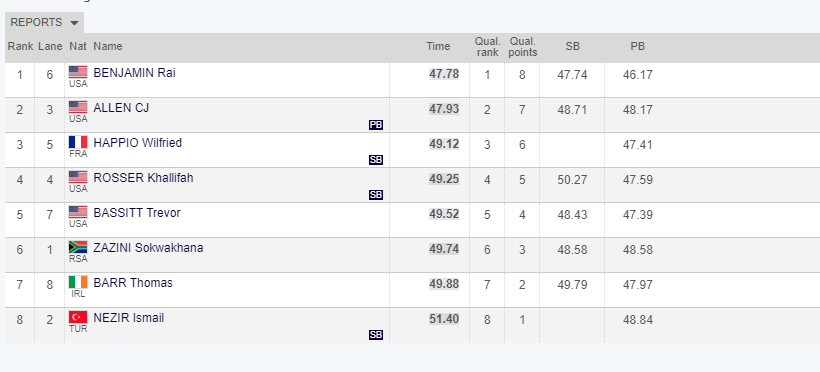Click the South Africa flag beside ZAZINI
This screenshot has width=820, height=372.
pos(78,247)
